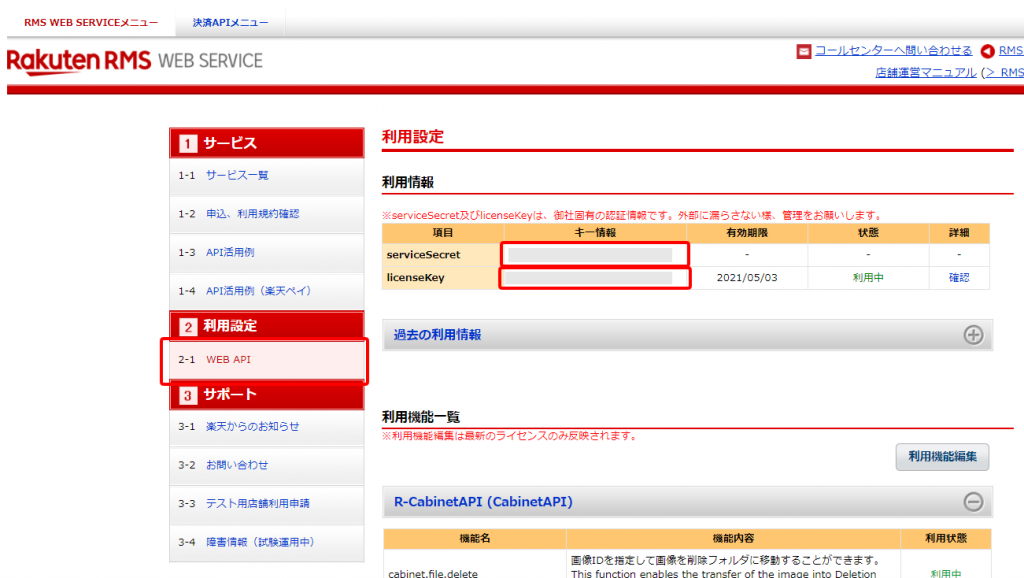Click the expiry date 2021/05/03
The width and height of the screenshot is (1024, 578).
746,278
